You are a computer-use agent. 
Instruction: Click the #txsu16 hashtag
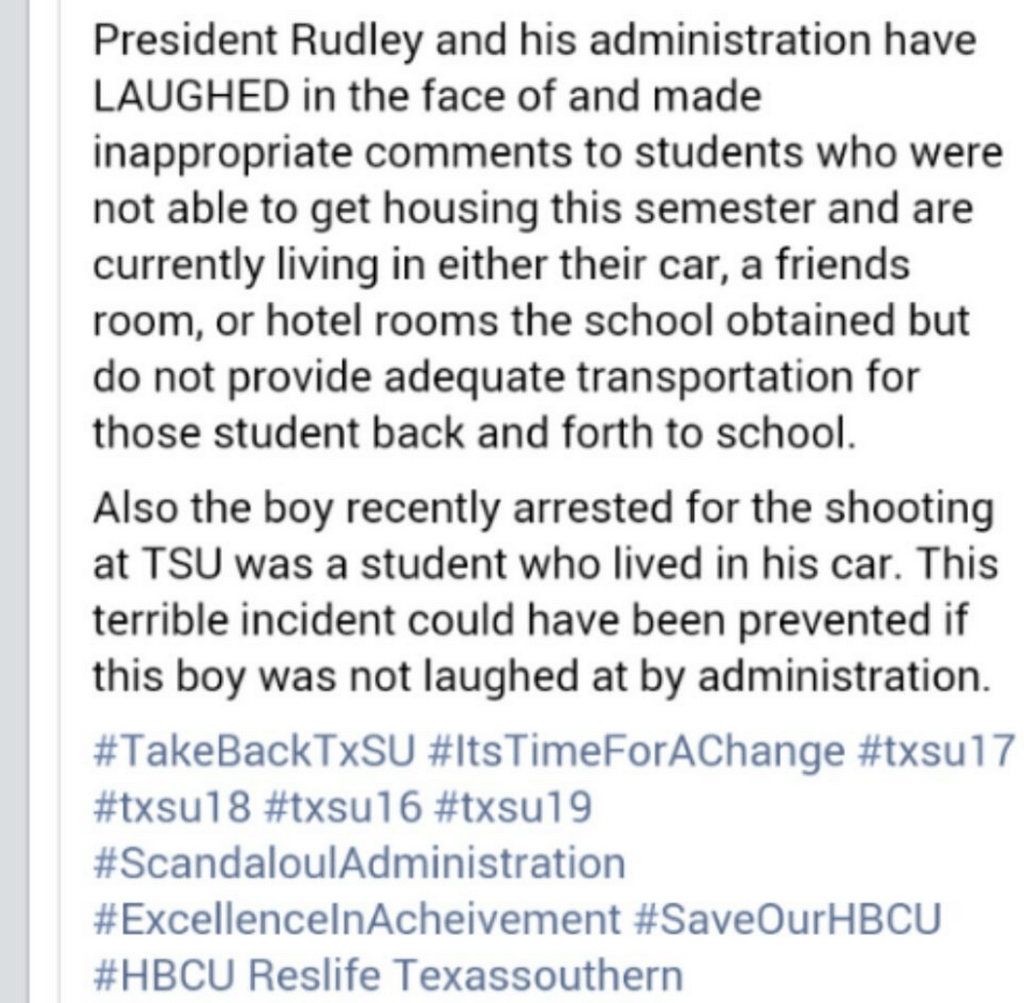[x=341, y=806]
